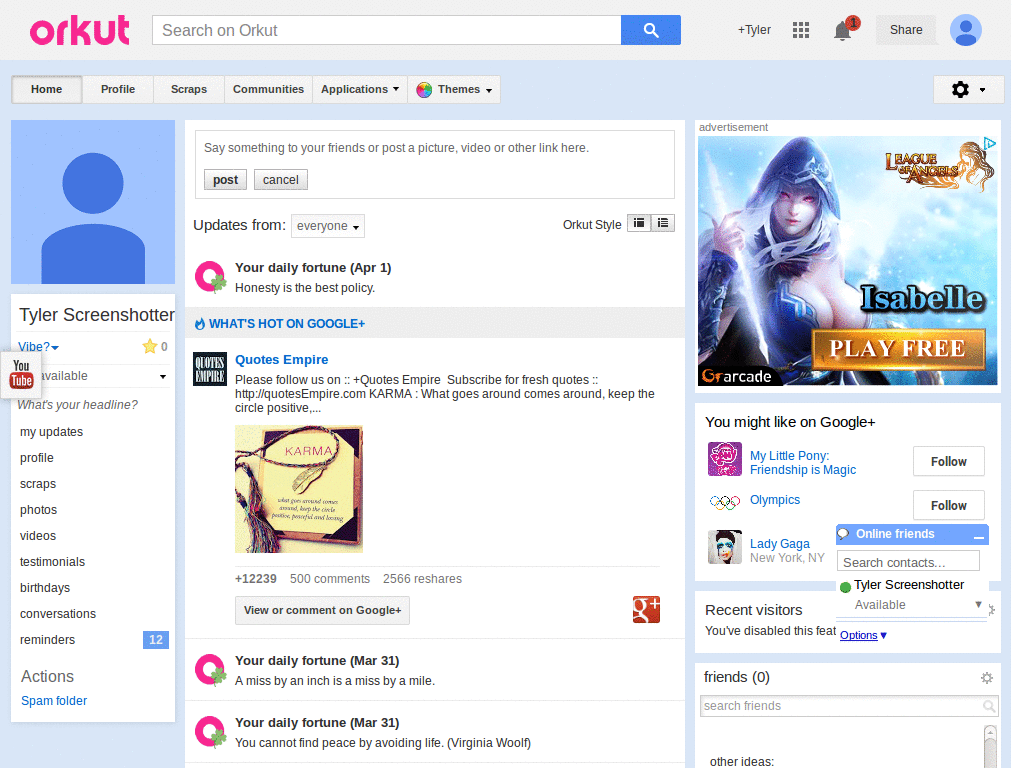The image size is (1024, 768).
Task: Open the Applications dropdown
Action: pyautogui.click(x=359, y=89)
